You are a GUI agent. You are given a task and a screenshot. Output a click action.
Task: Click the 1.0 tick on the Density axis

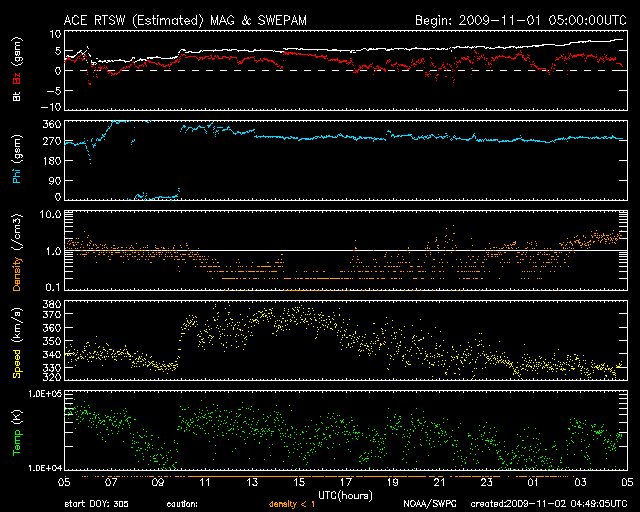pyautogui.click(x=52, y=251)
